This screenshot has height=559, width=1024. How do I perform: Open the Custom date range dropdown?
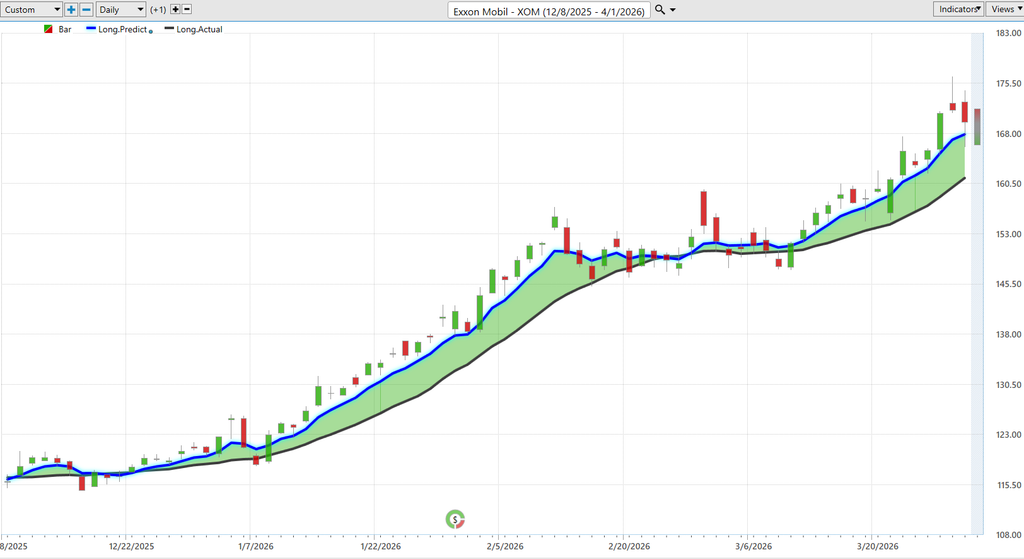click(x=31, y=9)
